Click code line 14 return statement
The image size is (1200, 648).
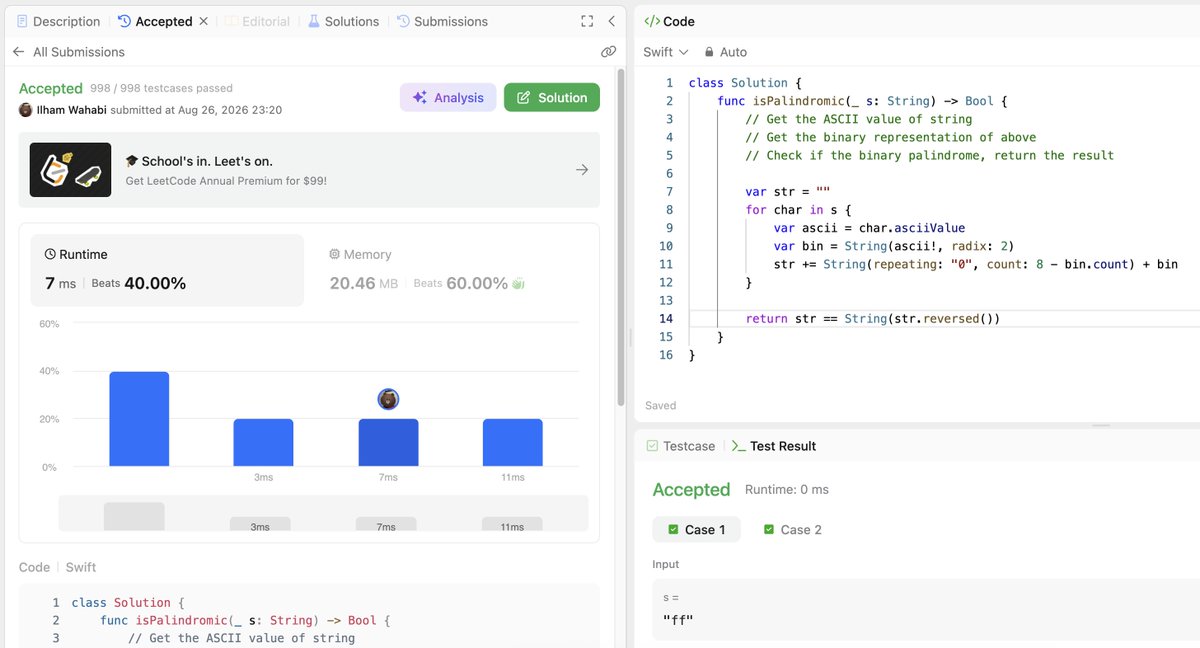(873, 319)
